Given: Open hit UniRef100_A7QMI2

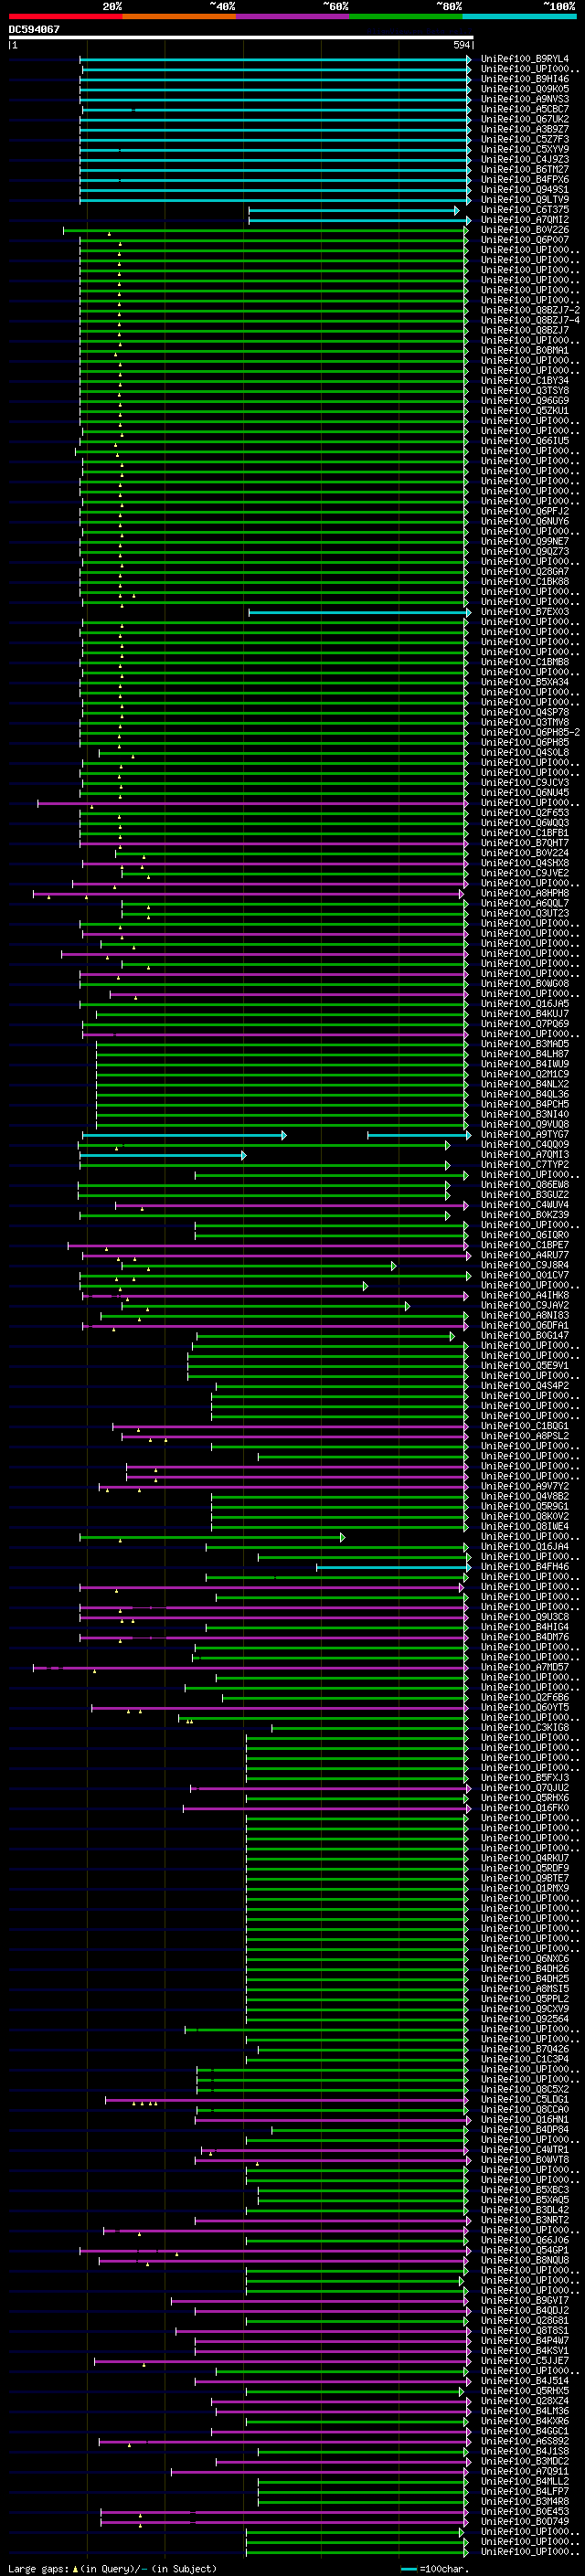Looking at the screenshot, I should pyautogui.click(x=525, y=220).
